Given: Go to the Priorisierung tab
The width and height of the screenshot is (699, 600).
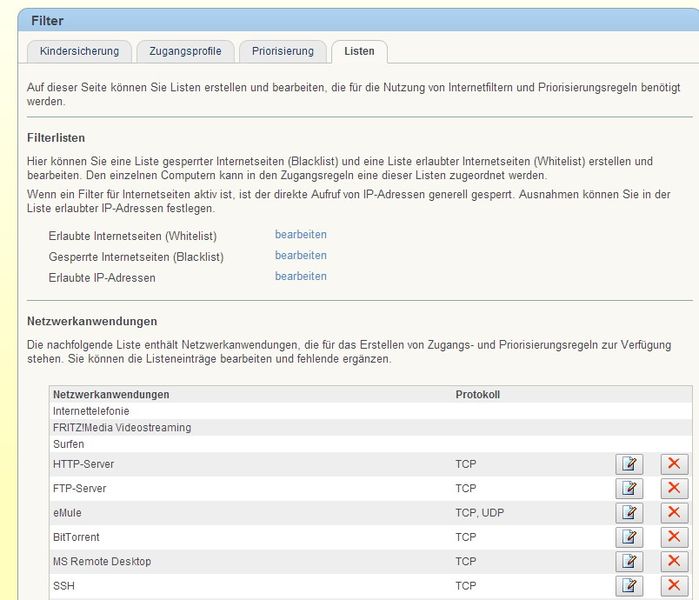Looking at the screenshot, I should tap(282, 51).
